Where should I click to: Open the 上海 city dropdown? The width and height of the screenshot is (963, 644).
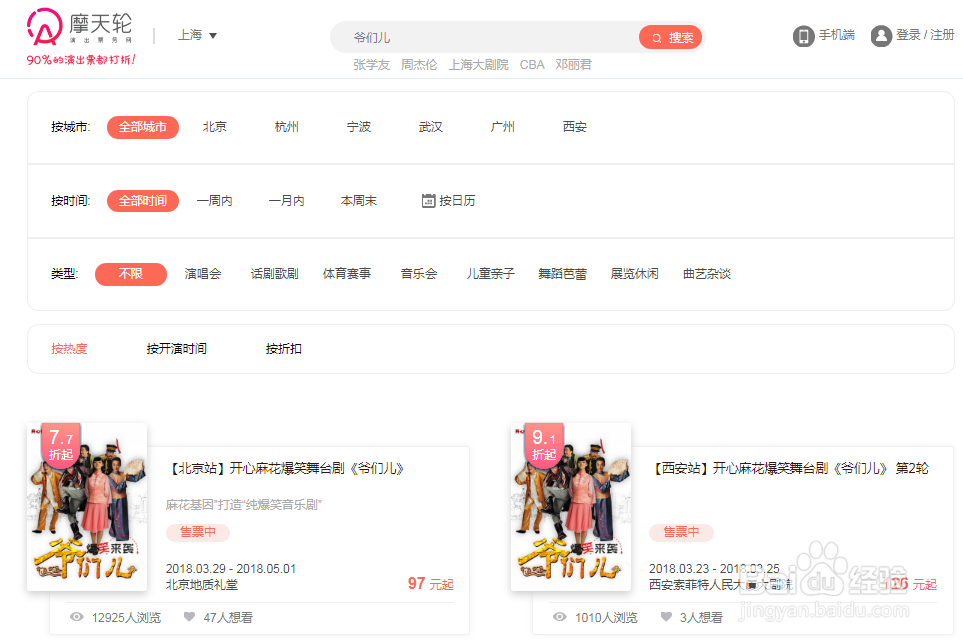[x=197, y=35]
